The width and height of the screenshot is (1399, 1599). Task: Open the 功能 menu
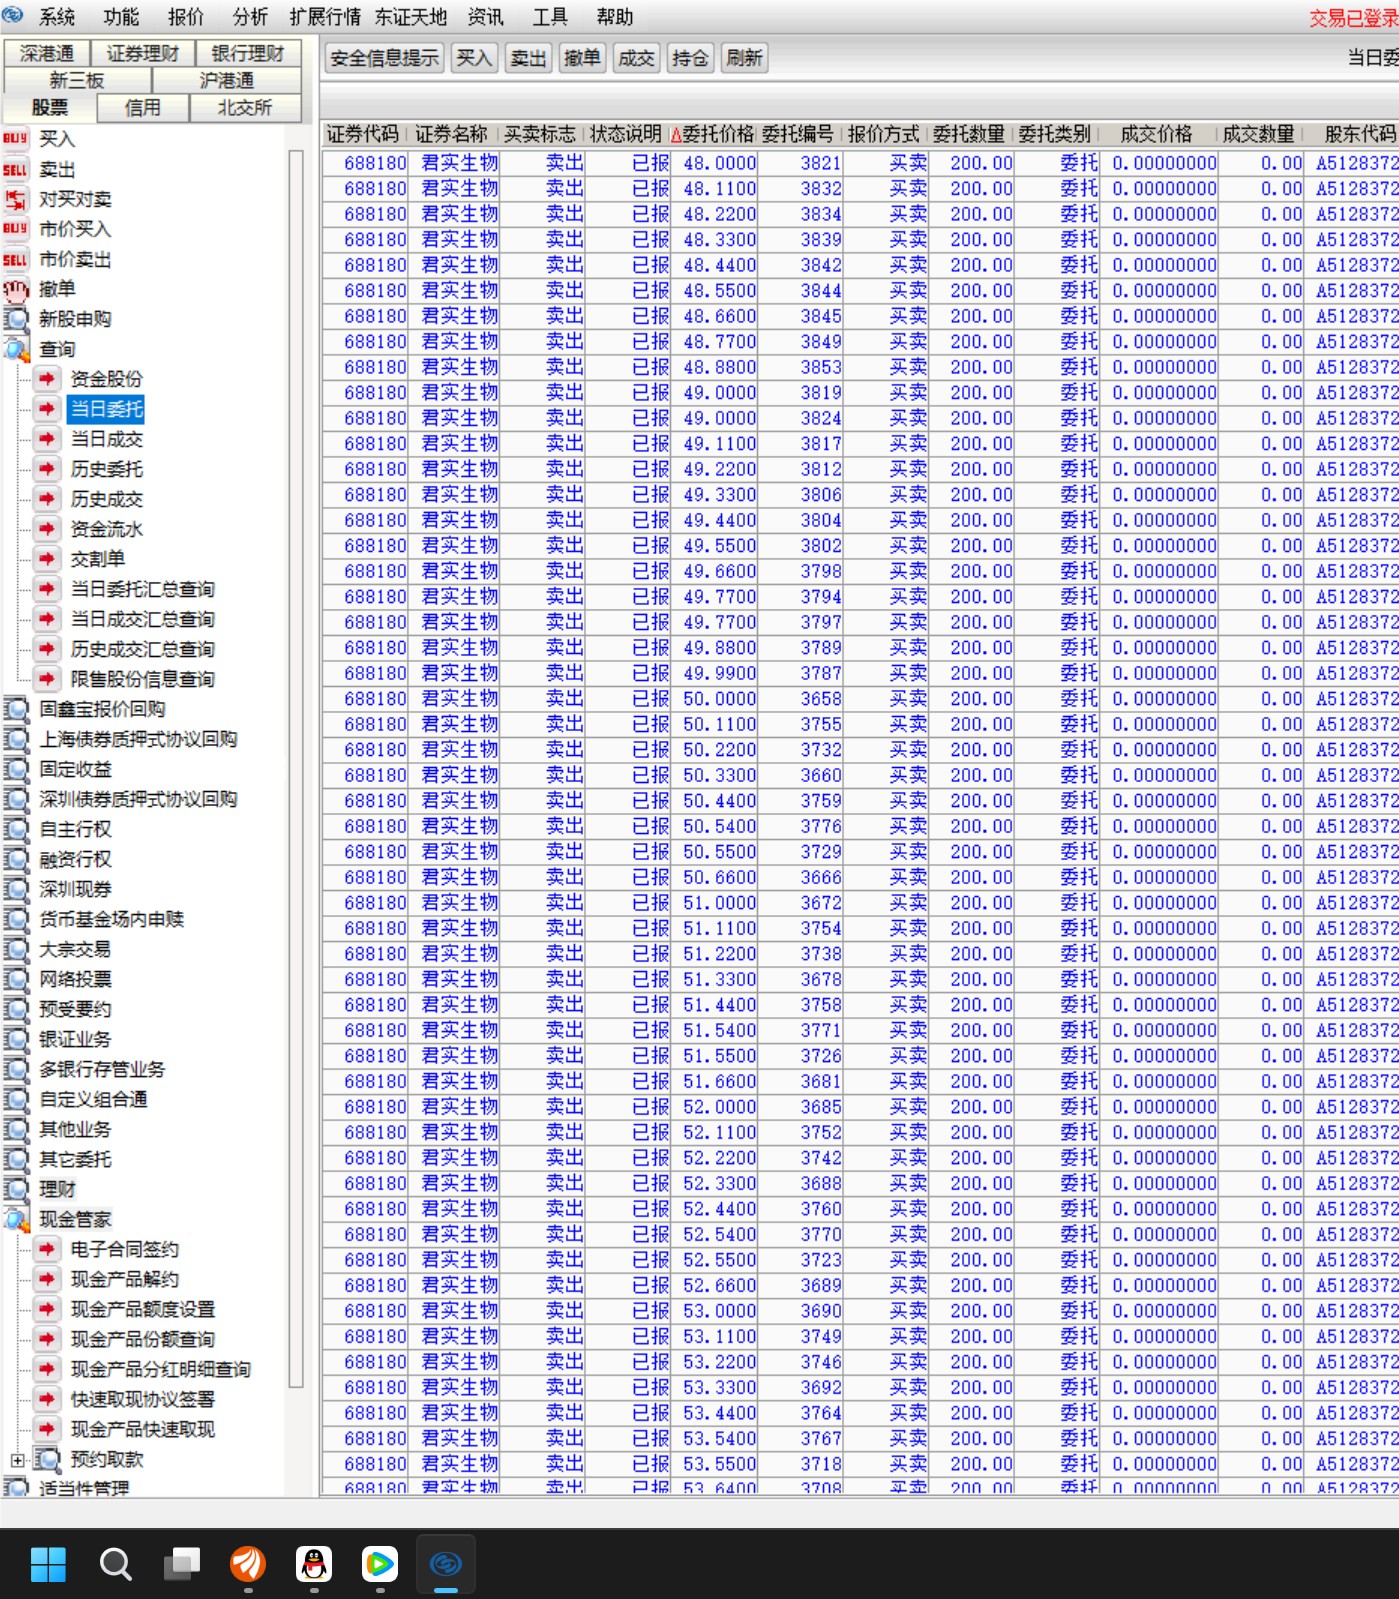[x=121, y=17]
